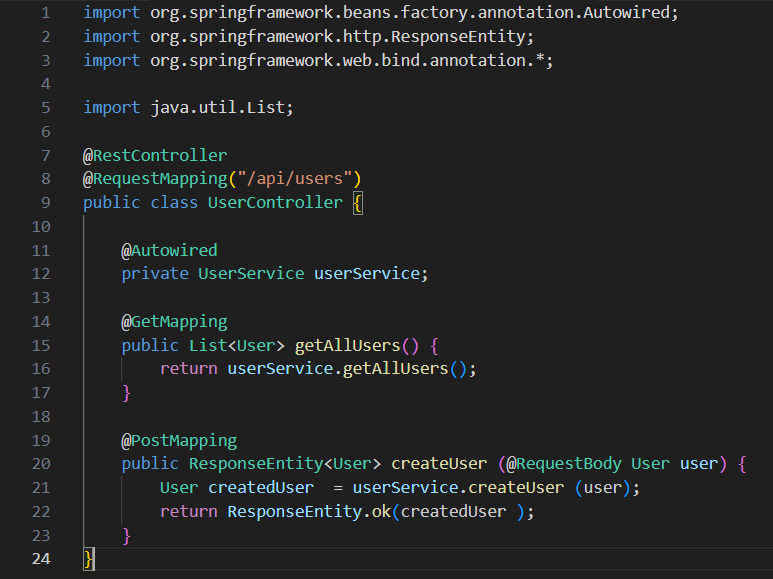Click the highlighted closing brace on line 24
This screenshot has width=773, height=579.
coord(89,558)
